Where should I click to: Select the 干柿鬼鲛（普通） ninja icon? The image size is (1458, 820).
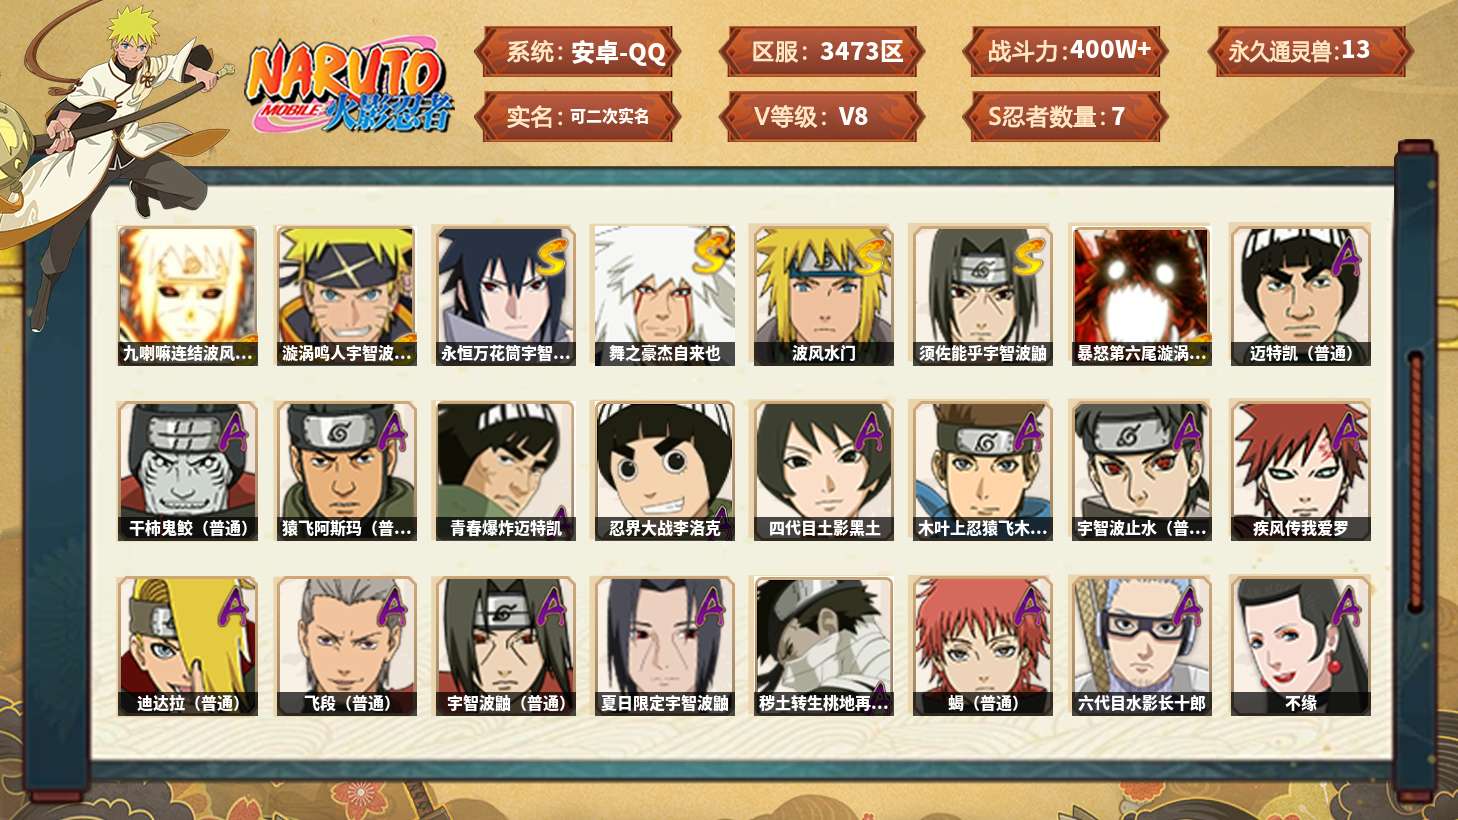187,471
